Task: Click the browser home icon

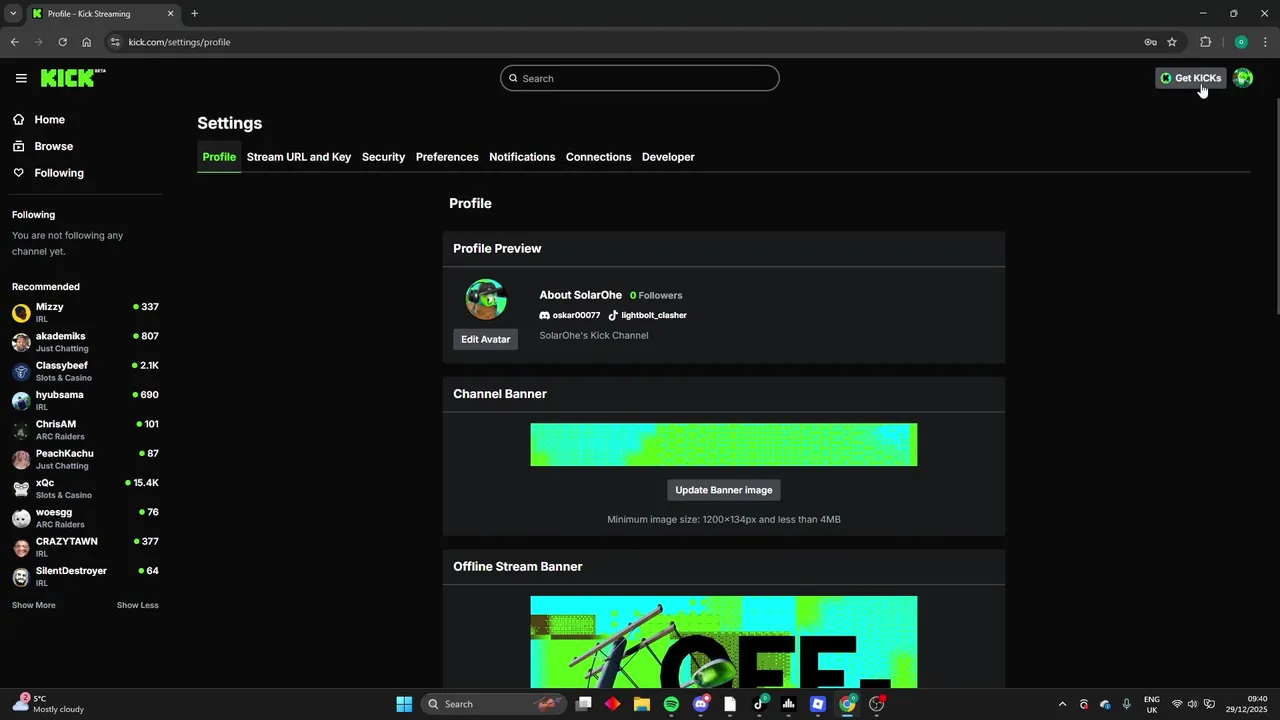Action: coord(86,42)
